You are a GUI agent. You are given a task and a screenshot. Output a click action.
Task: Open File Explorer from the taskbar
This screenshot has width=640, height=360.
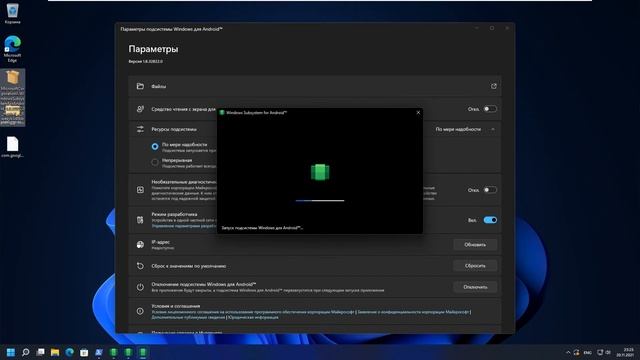click(x=55, y=352)
